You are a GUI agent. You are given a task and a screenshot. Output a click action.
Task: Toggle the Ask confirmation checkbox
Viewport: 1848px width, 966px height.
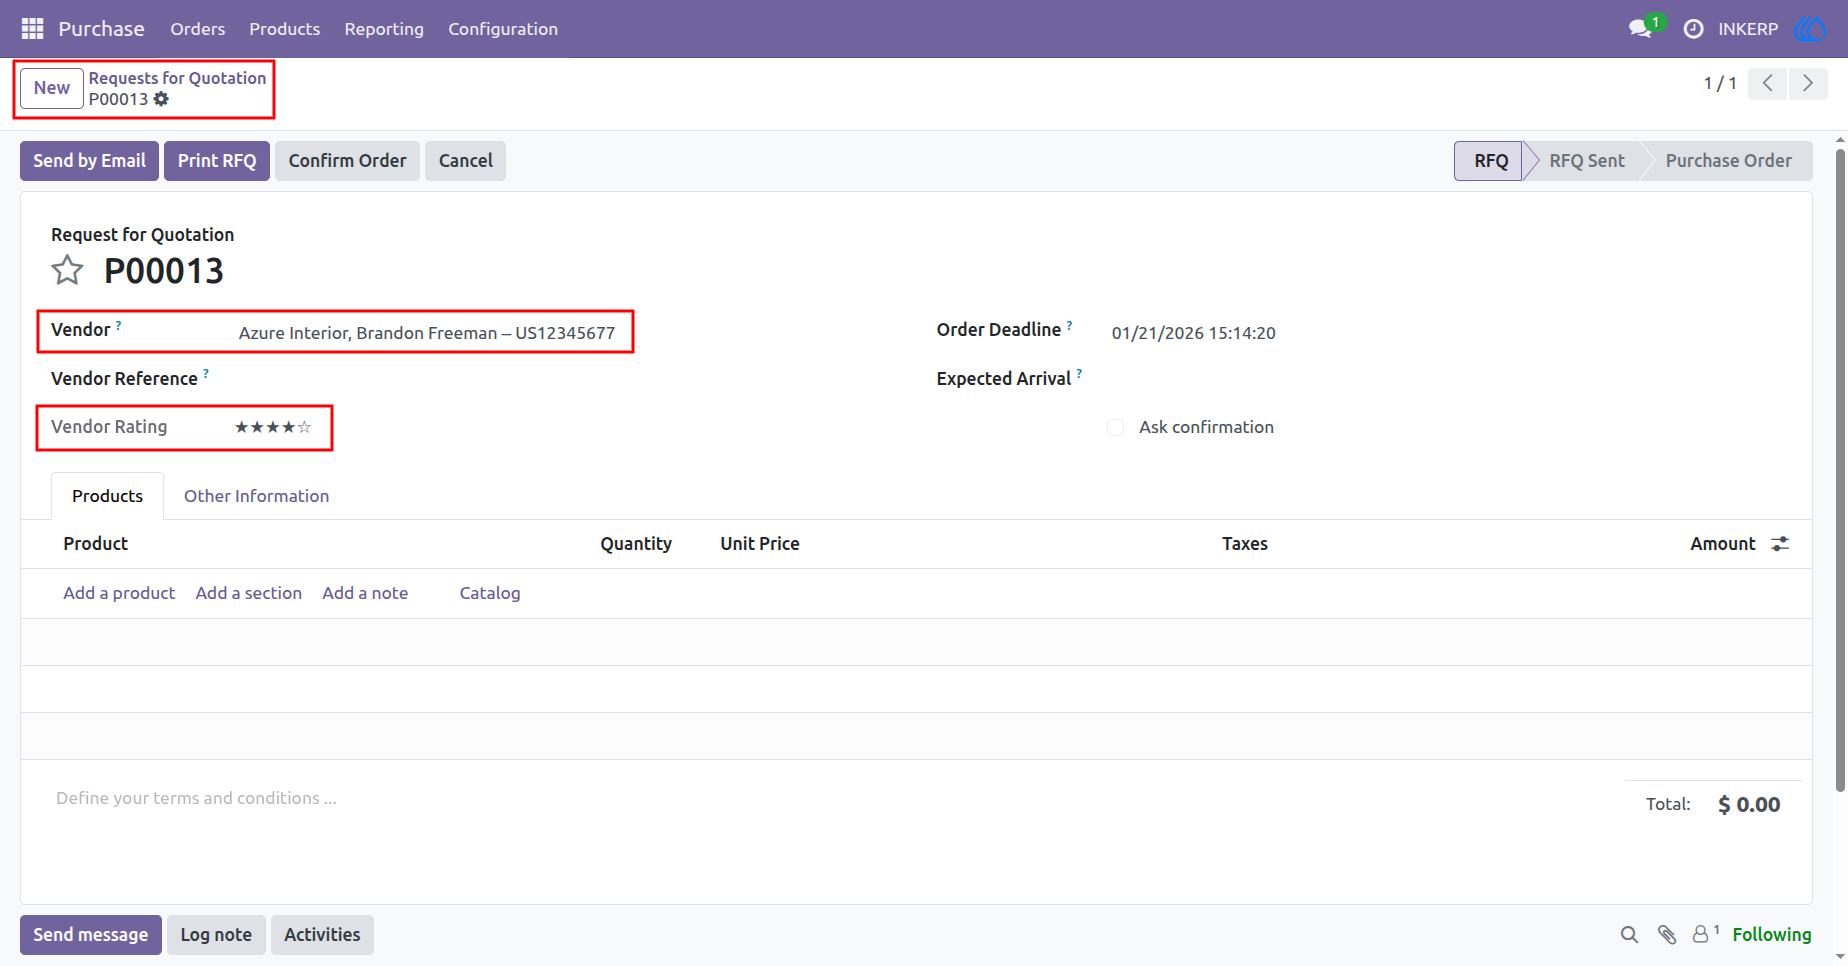[x=1116, y=427]
